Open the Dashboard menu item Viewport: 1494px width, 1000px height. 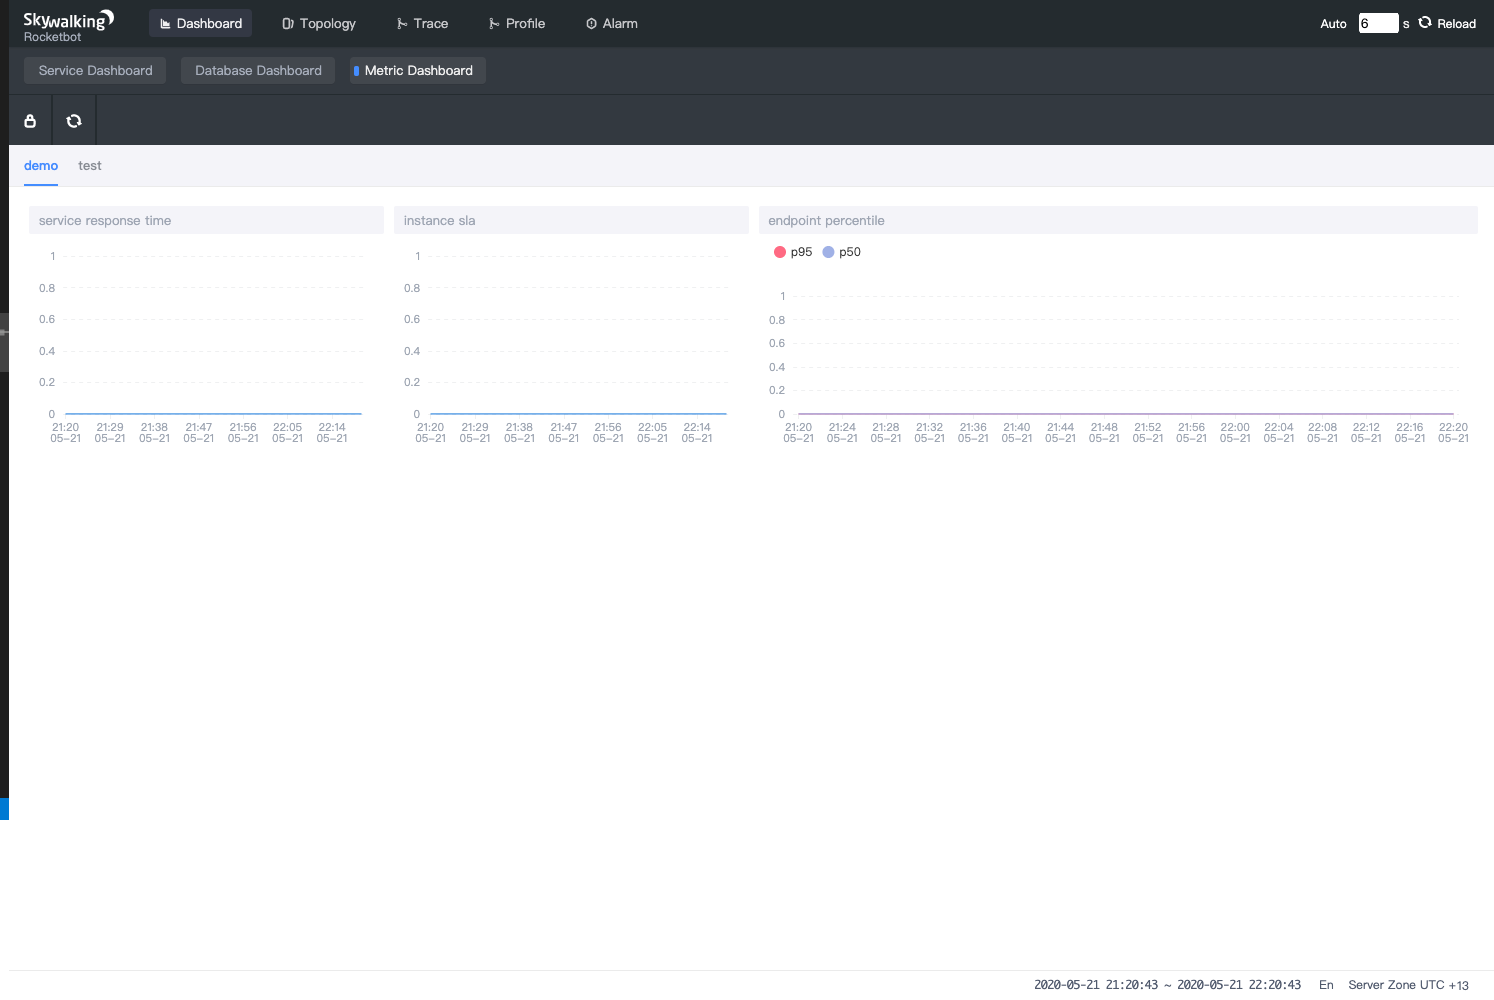coord(200,23)
